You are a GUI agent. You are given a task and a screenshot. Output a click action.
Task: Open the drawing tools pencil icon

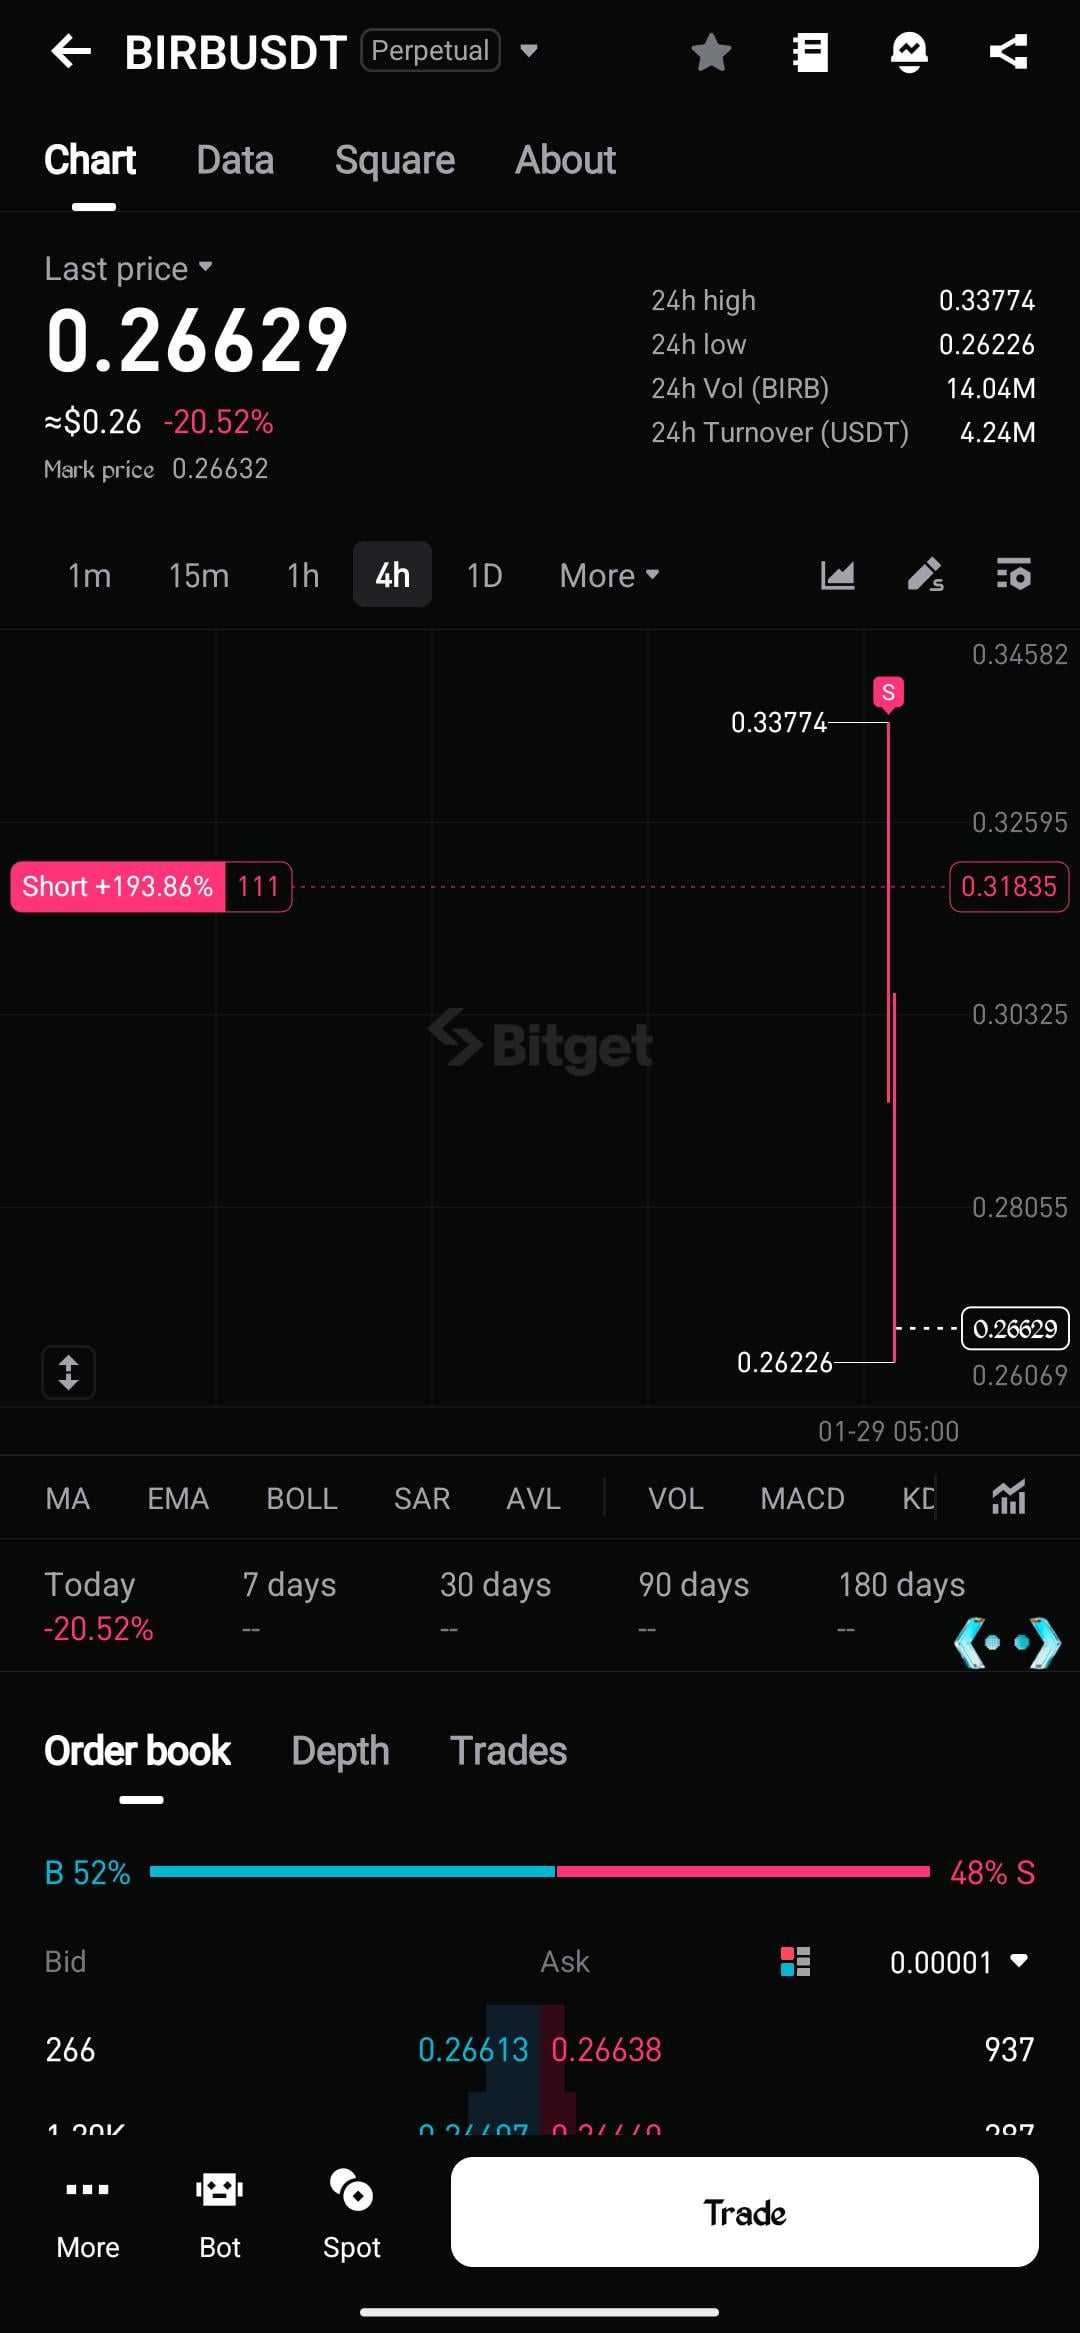tap(925, 575)
